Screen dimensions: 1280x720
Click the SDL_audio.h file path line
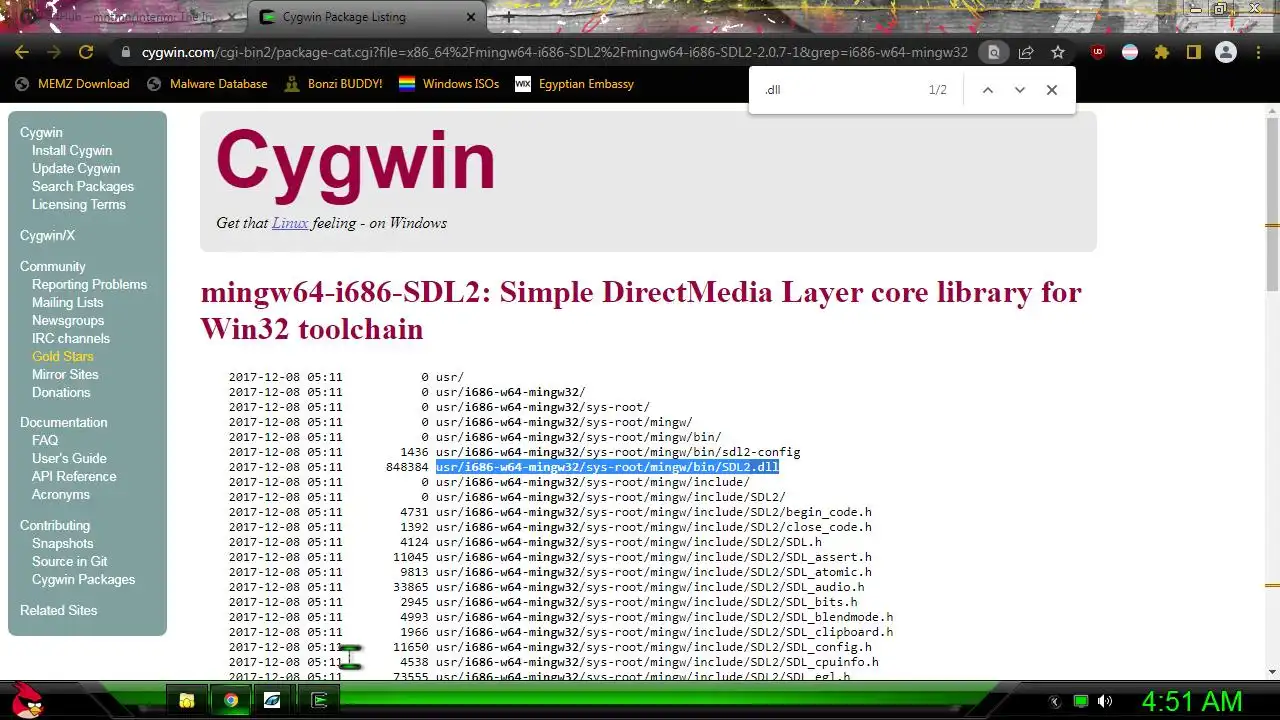click(x=650, y=587)
